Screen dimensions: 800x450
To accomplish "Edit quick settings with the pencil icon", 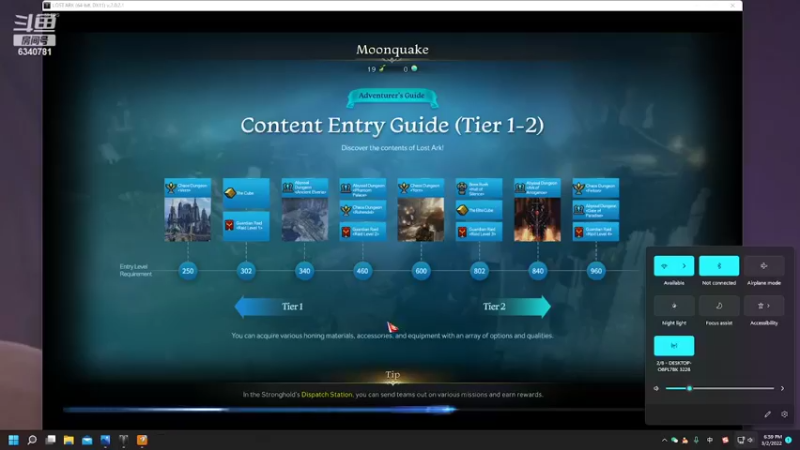I will coord(767,414).
